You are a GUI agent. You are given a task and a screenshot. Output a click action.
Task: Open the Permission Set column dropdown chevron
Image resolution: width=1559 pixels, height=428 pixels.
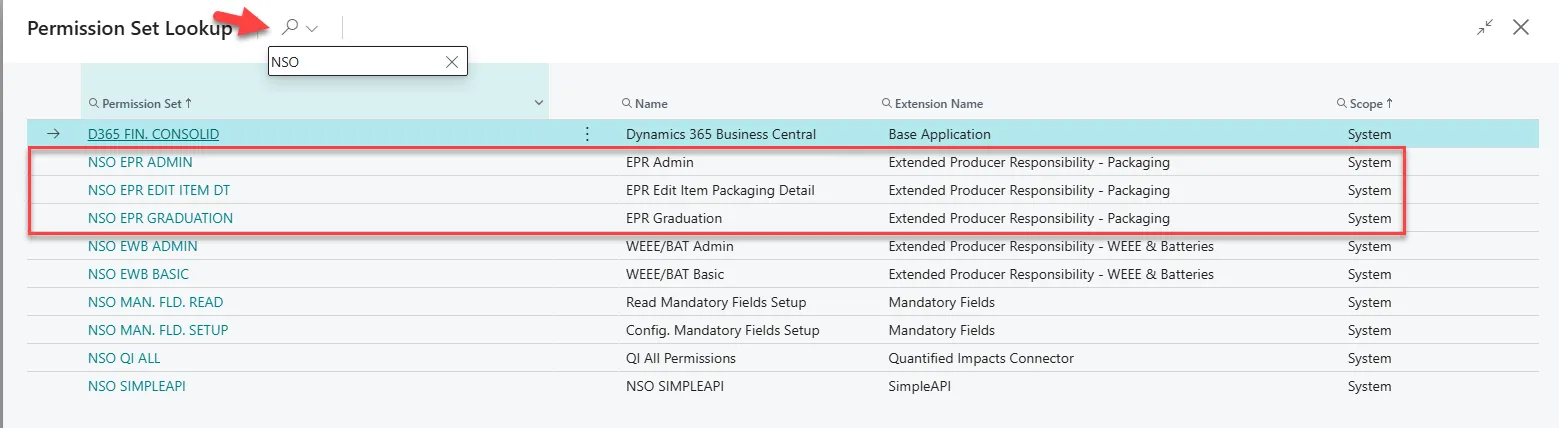pos(539,103)
